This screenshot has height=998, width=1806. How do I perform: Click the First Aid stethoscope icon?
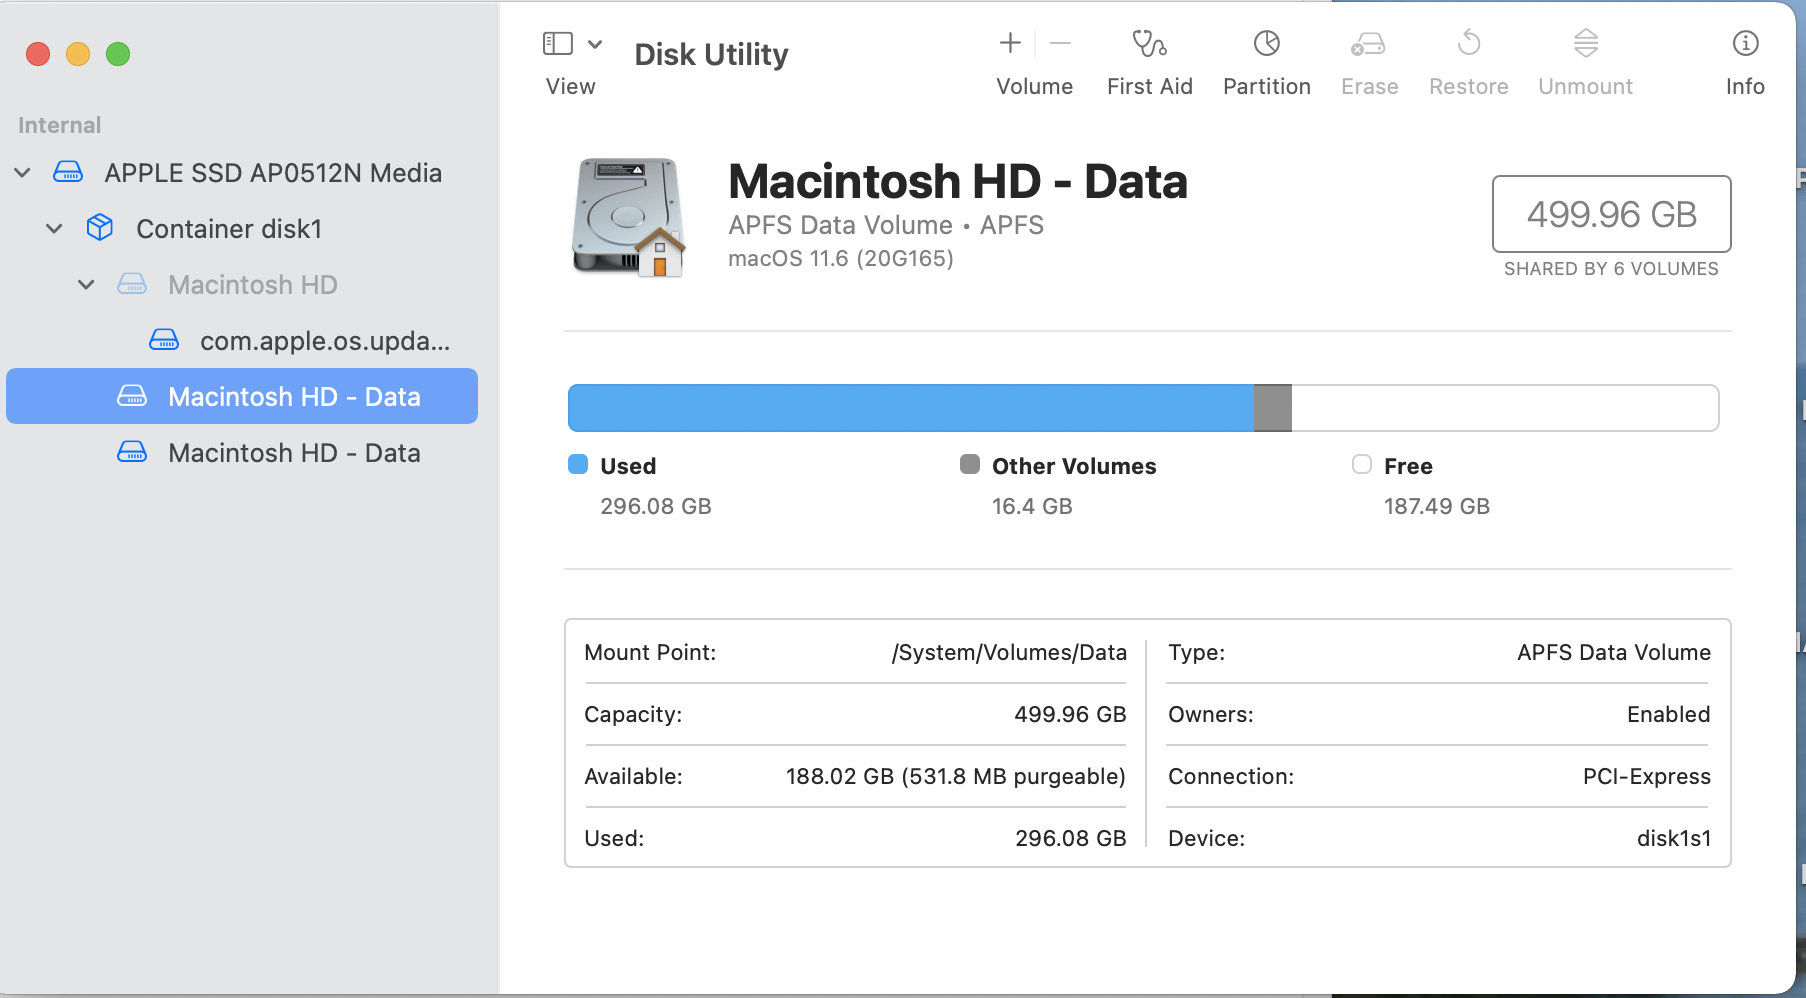pos(1149,44)
